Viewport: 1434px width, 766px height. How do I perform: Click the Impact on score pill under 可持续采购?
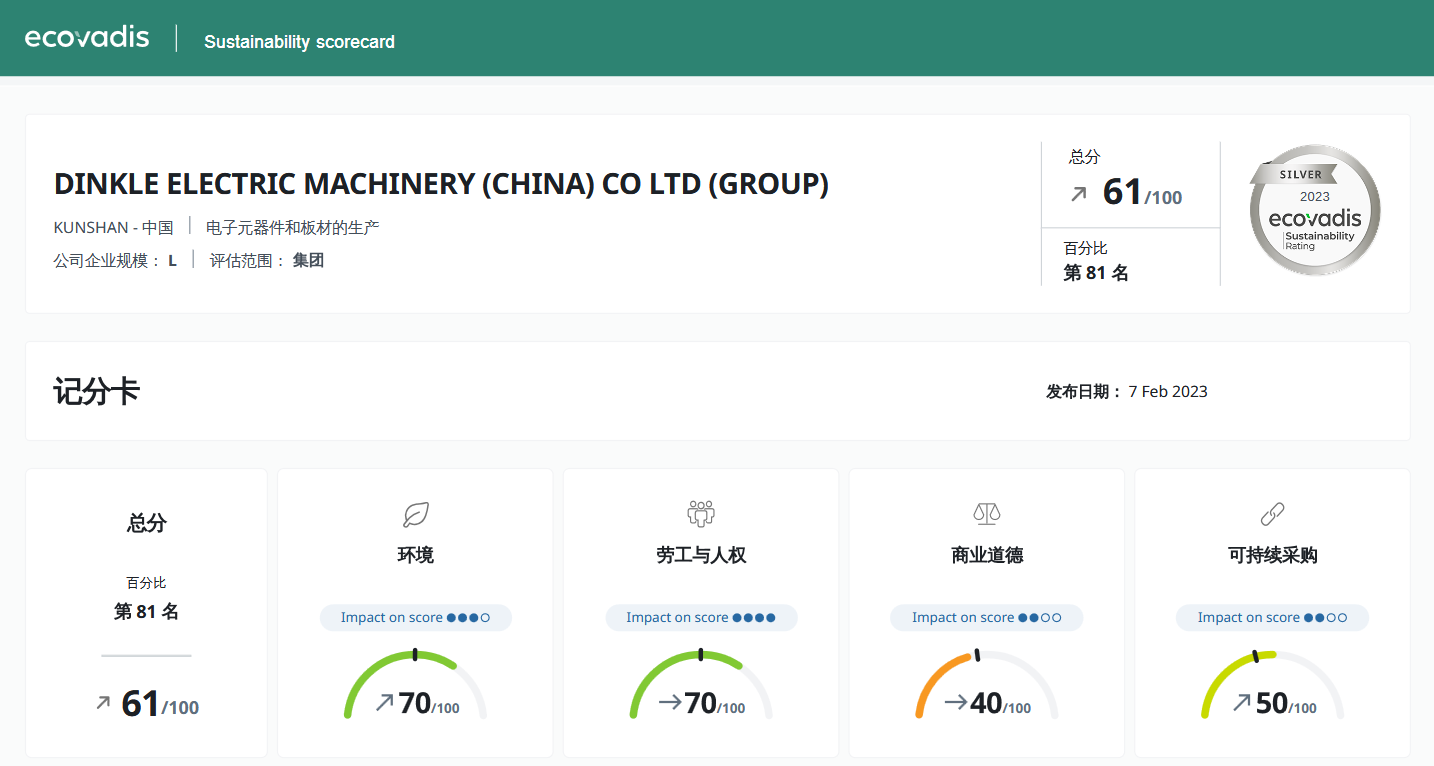tap(1272, 617)
